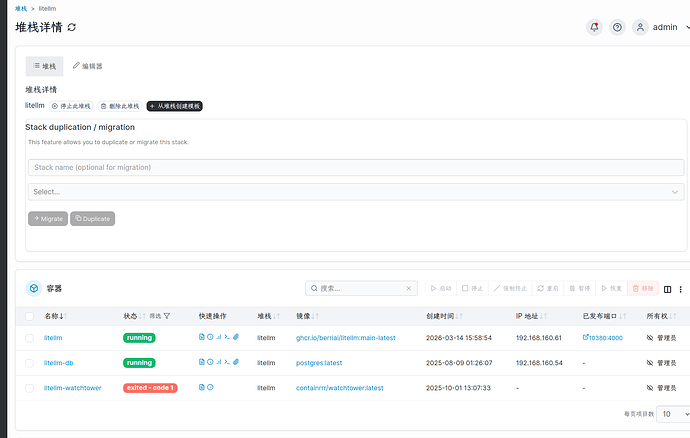Click the Duplicate button
690x438 pixels.
[x=92, y=219]
